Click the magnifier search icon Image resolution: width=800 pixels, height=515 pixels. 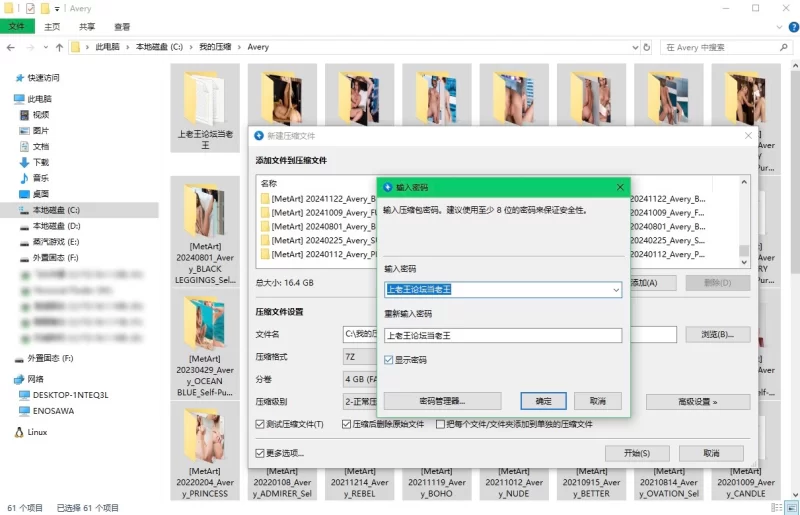point(784,47)
